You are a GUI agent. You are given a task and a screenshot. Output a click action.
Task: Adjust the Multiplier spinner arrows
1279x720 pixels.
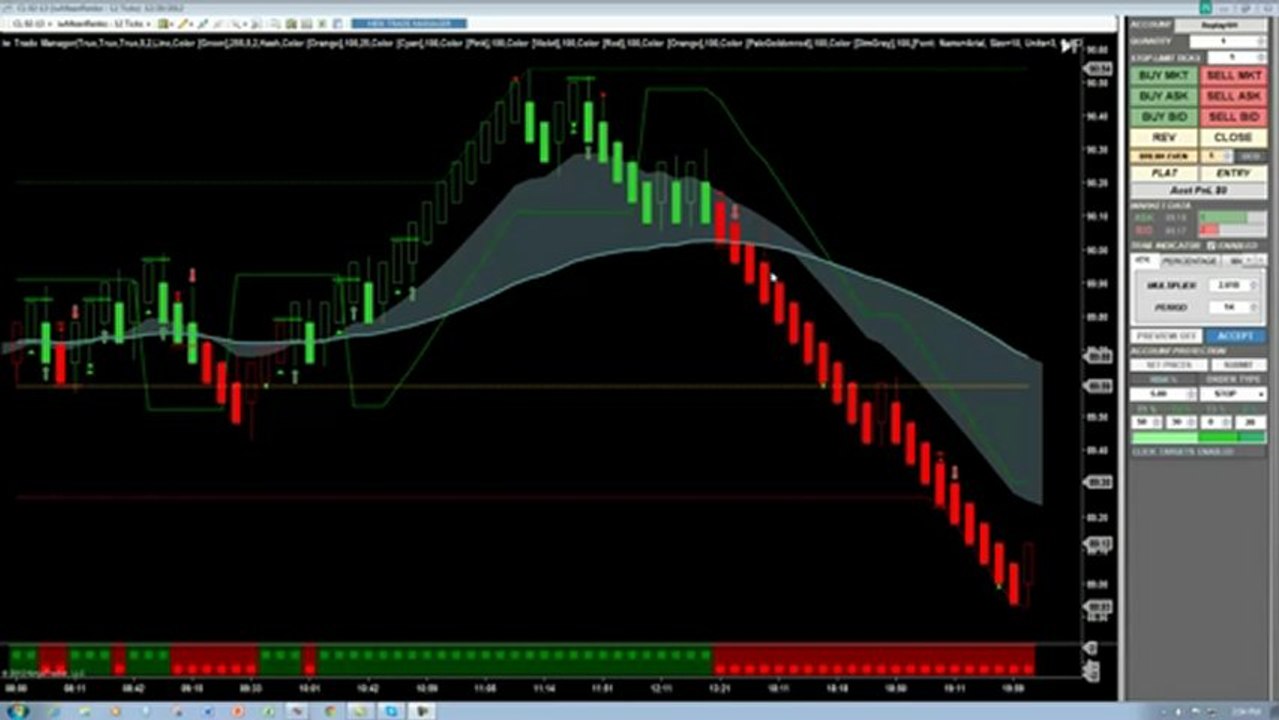(x=1254, y=285)
